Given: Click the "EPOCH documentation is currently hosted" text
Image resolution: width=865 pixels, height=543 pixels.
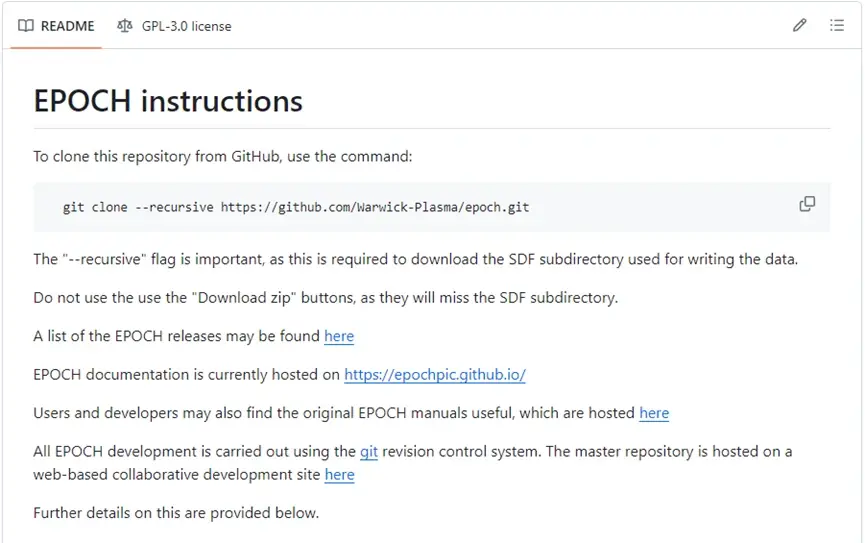Looking at the screenshot, I should (x=187, y=375).
